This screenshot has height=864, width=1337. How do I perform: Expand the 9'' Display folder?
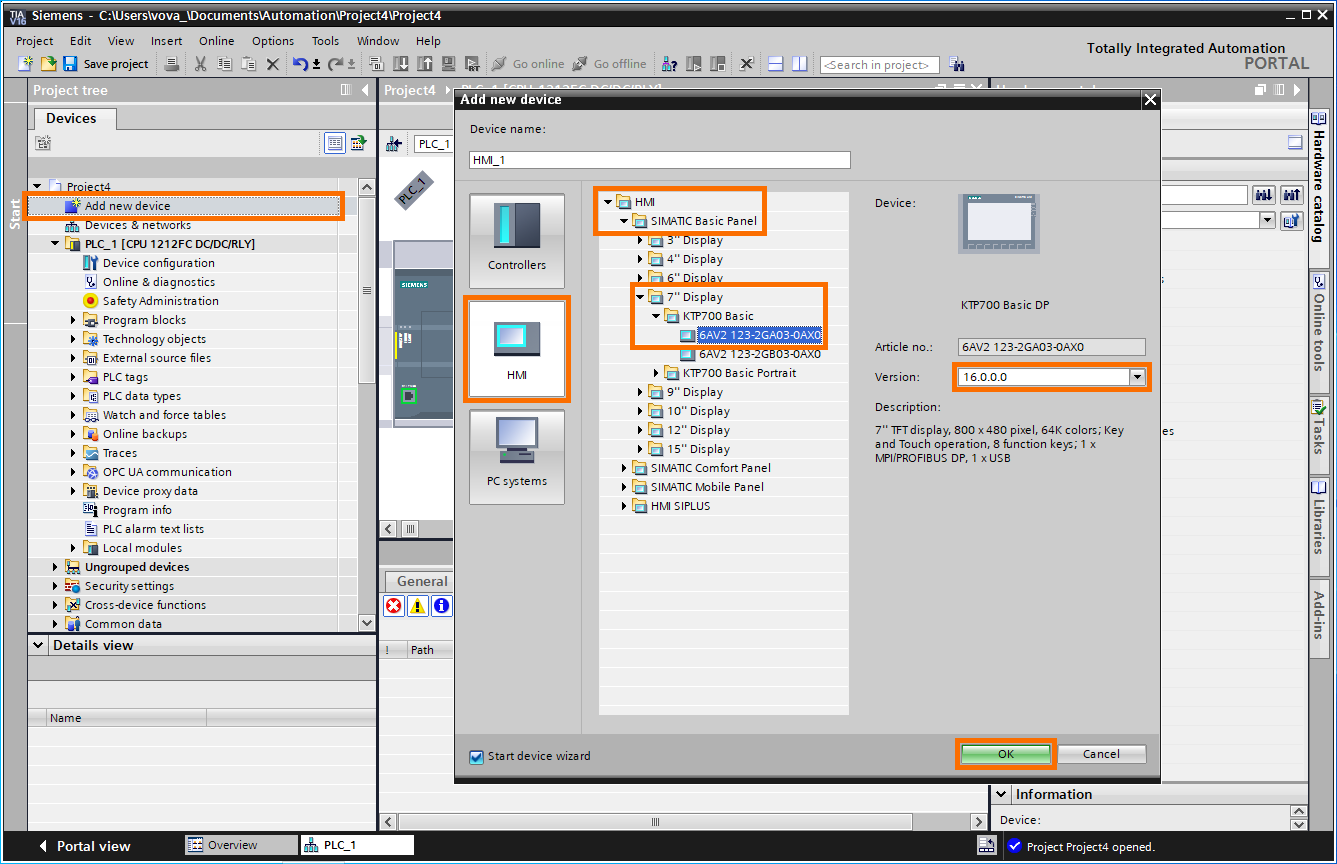pos(641,392)
